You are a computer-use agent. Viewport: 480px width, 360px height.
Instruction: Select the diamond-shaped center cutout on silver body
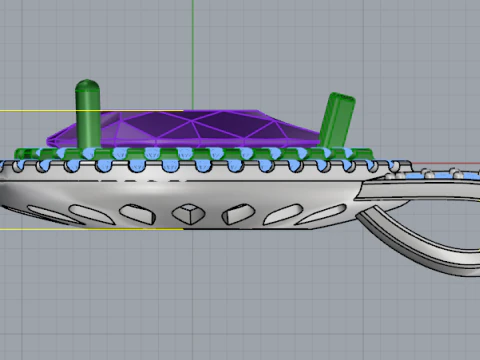point(188,213)
